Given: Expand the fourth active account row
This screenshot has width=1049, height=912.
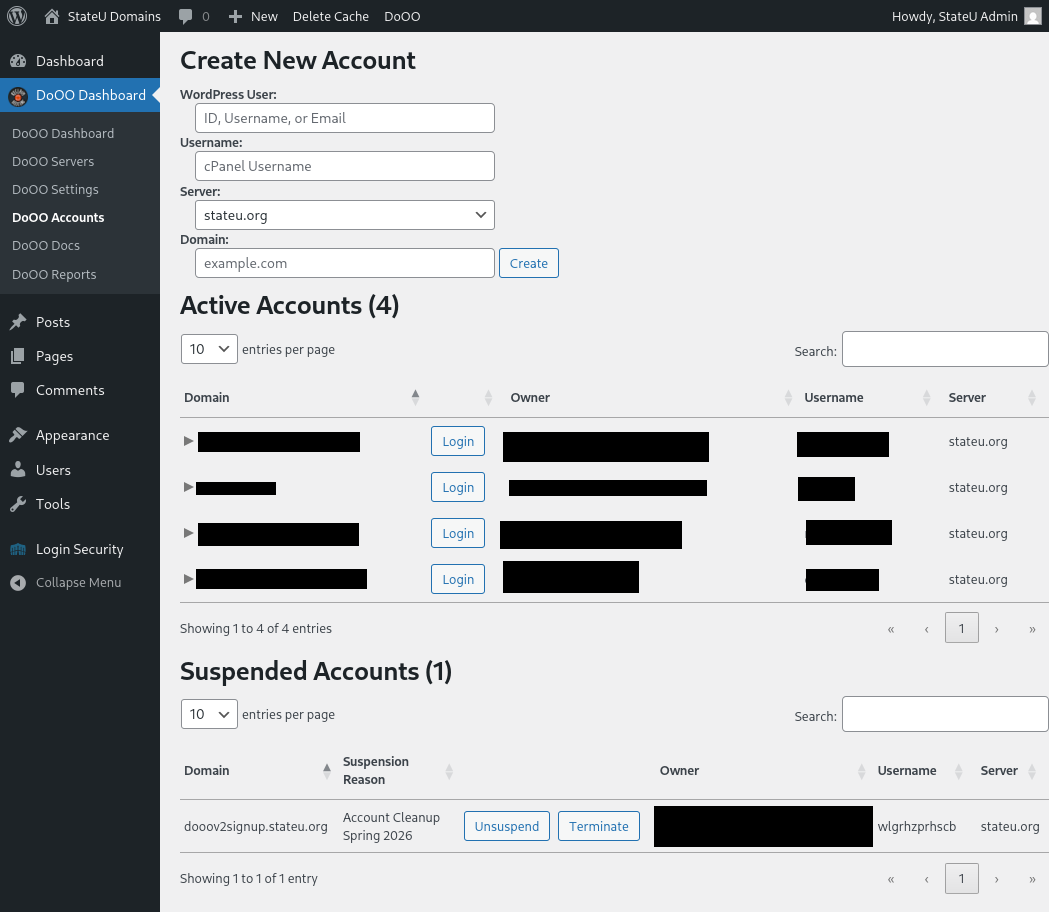Looking at the screenshot, I should click(x=189, y=579).
